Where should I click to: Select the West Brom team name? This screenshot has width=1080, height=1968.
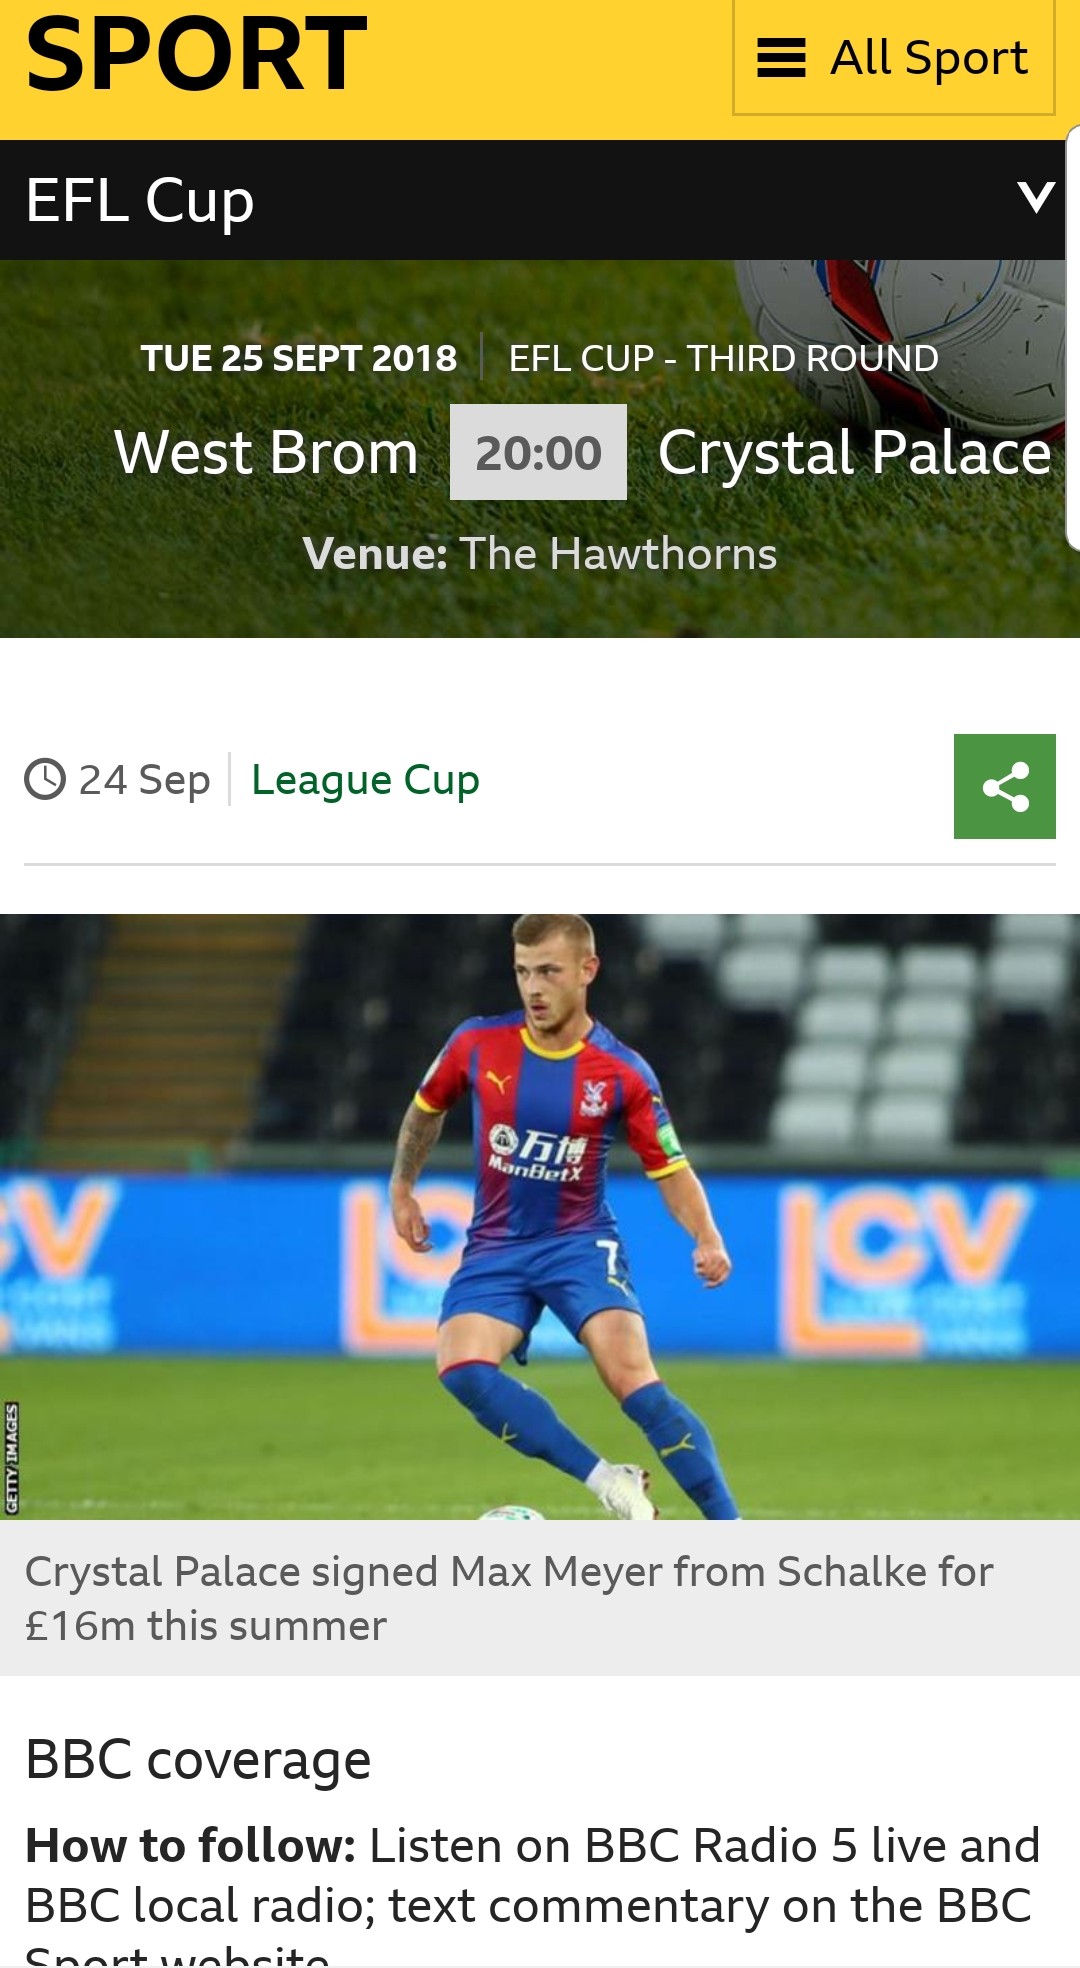coord(266,452)
